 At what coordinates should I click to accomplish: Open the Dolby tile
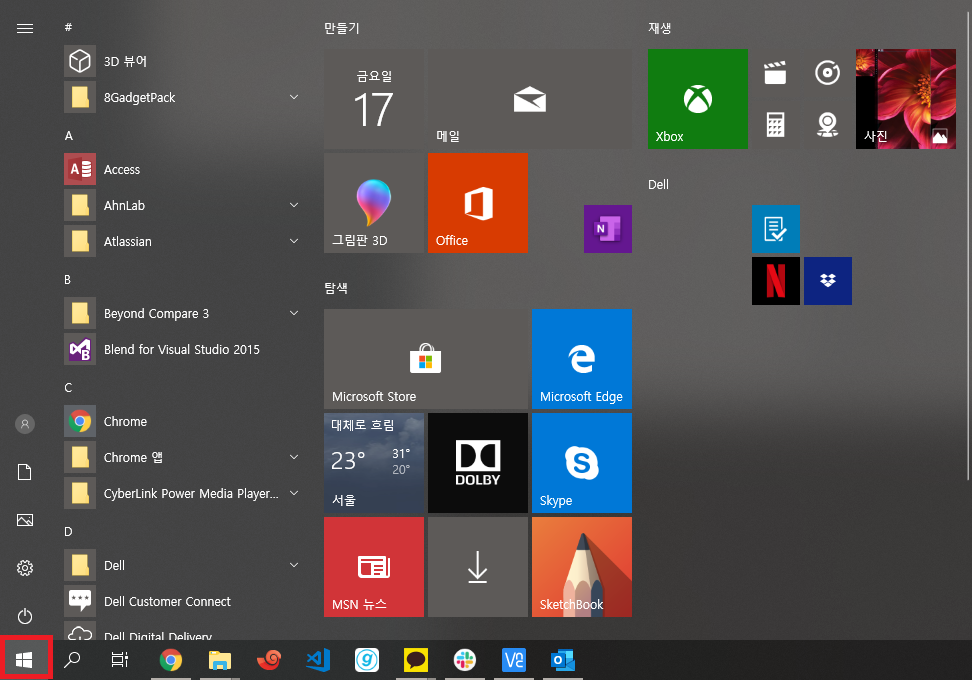478,463
